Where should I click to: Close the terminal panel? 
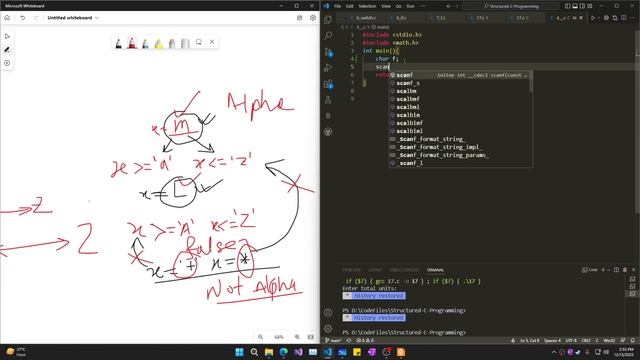tap(634, 270)
